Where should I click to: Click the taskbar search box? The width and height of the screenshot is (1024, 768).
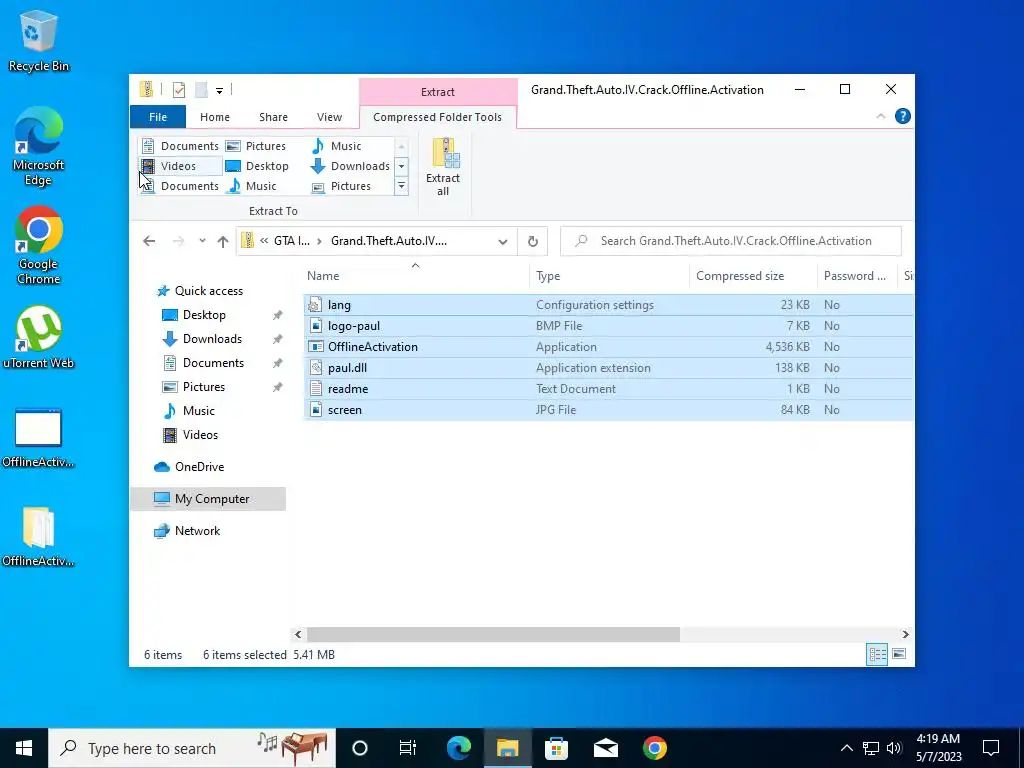192,748
